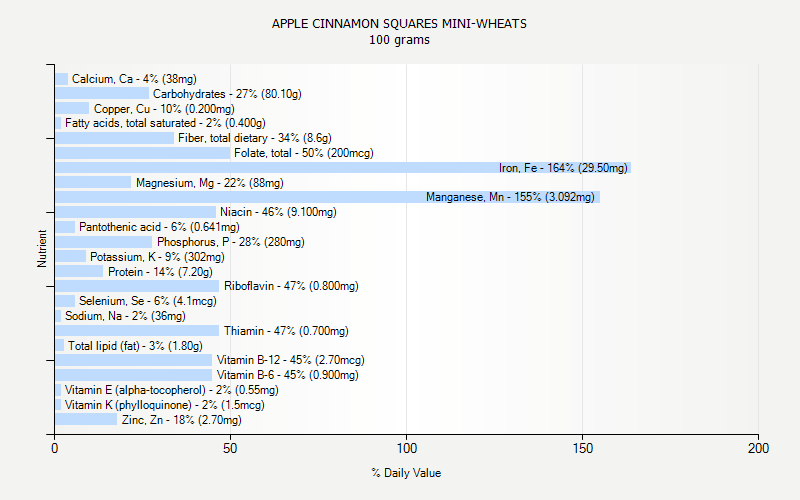The width and height of the screenshot is (800, 500).
Task: Click the '100 grams' subtitle
Action: pos(399,40)
